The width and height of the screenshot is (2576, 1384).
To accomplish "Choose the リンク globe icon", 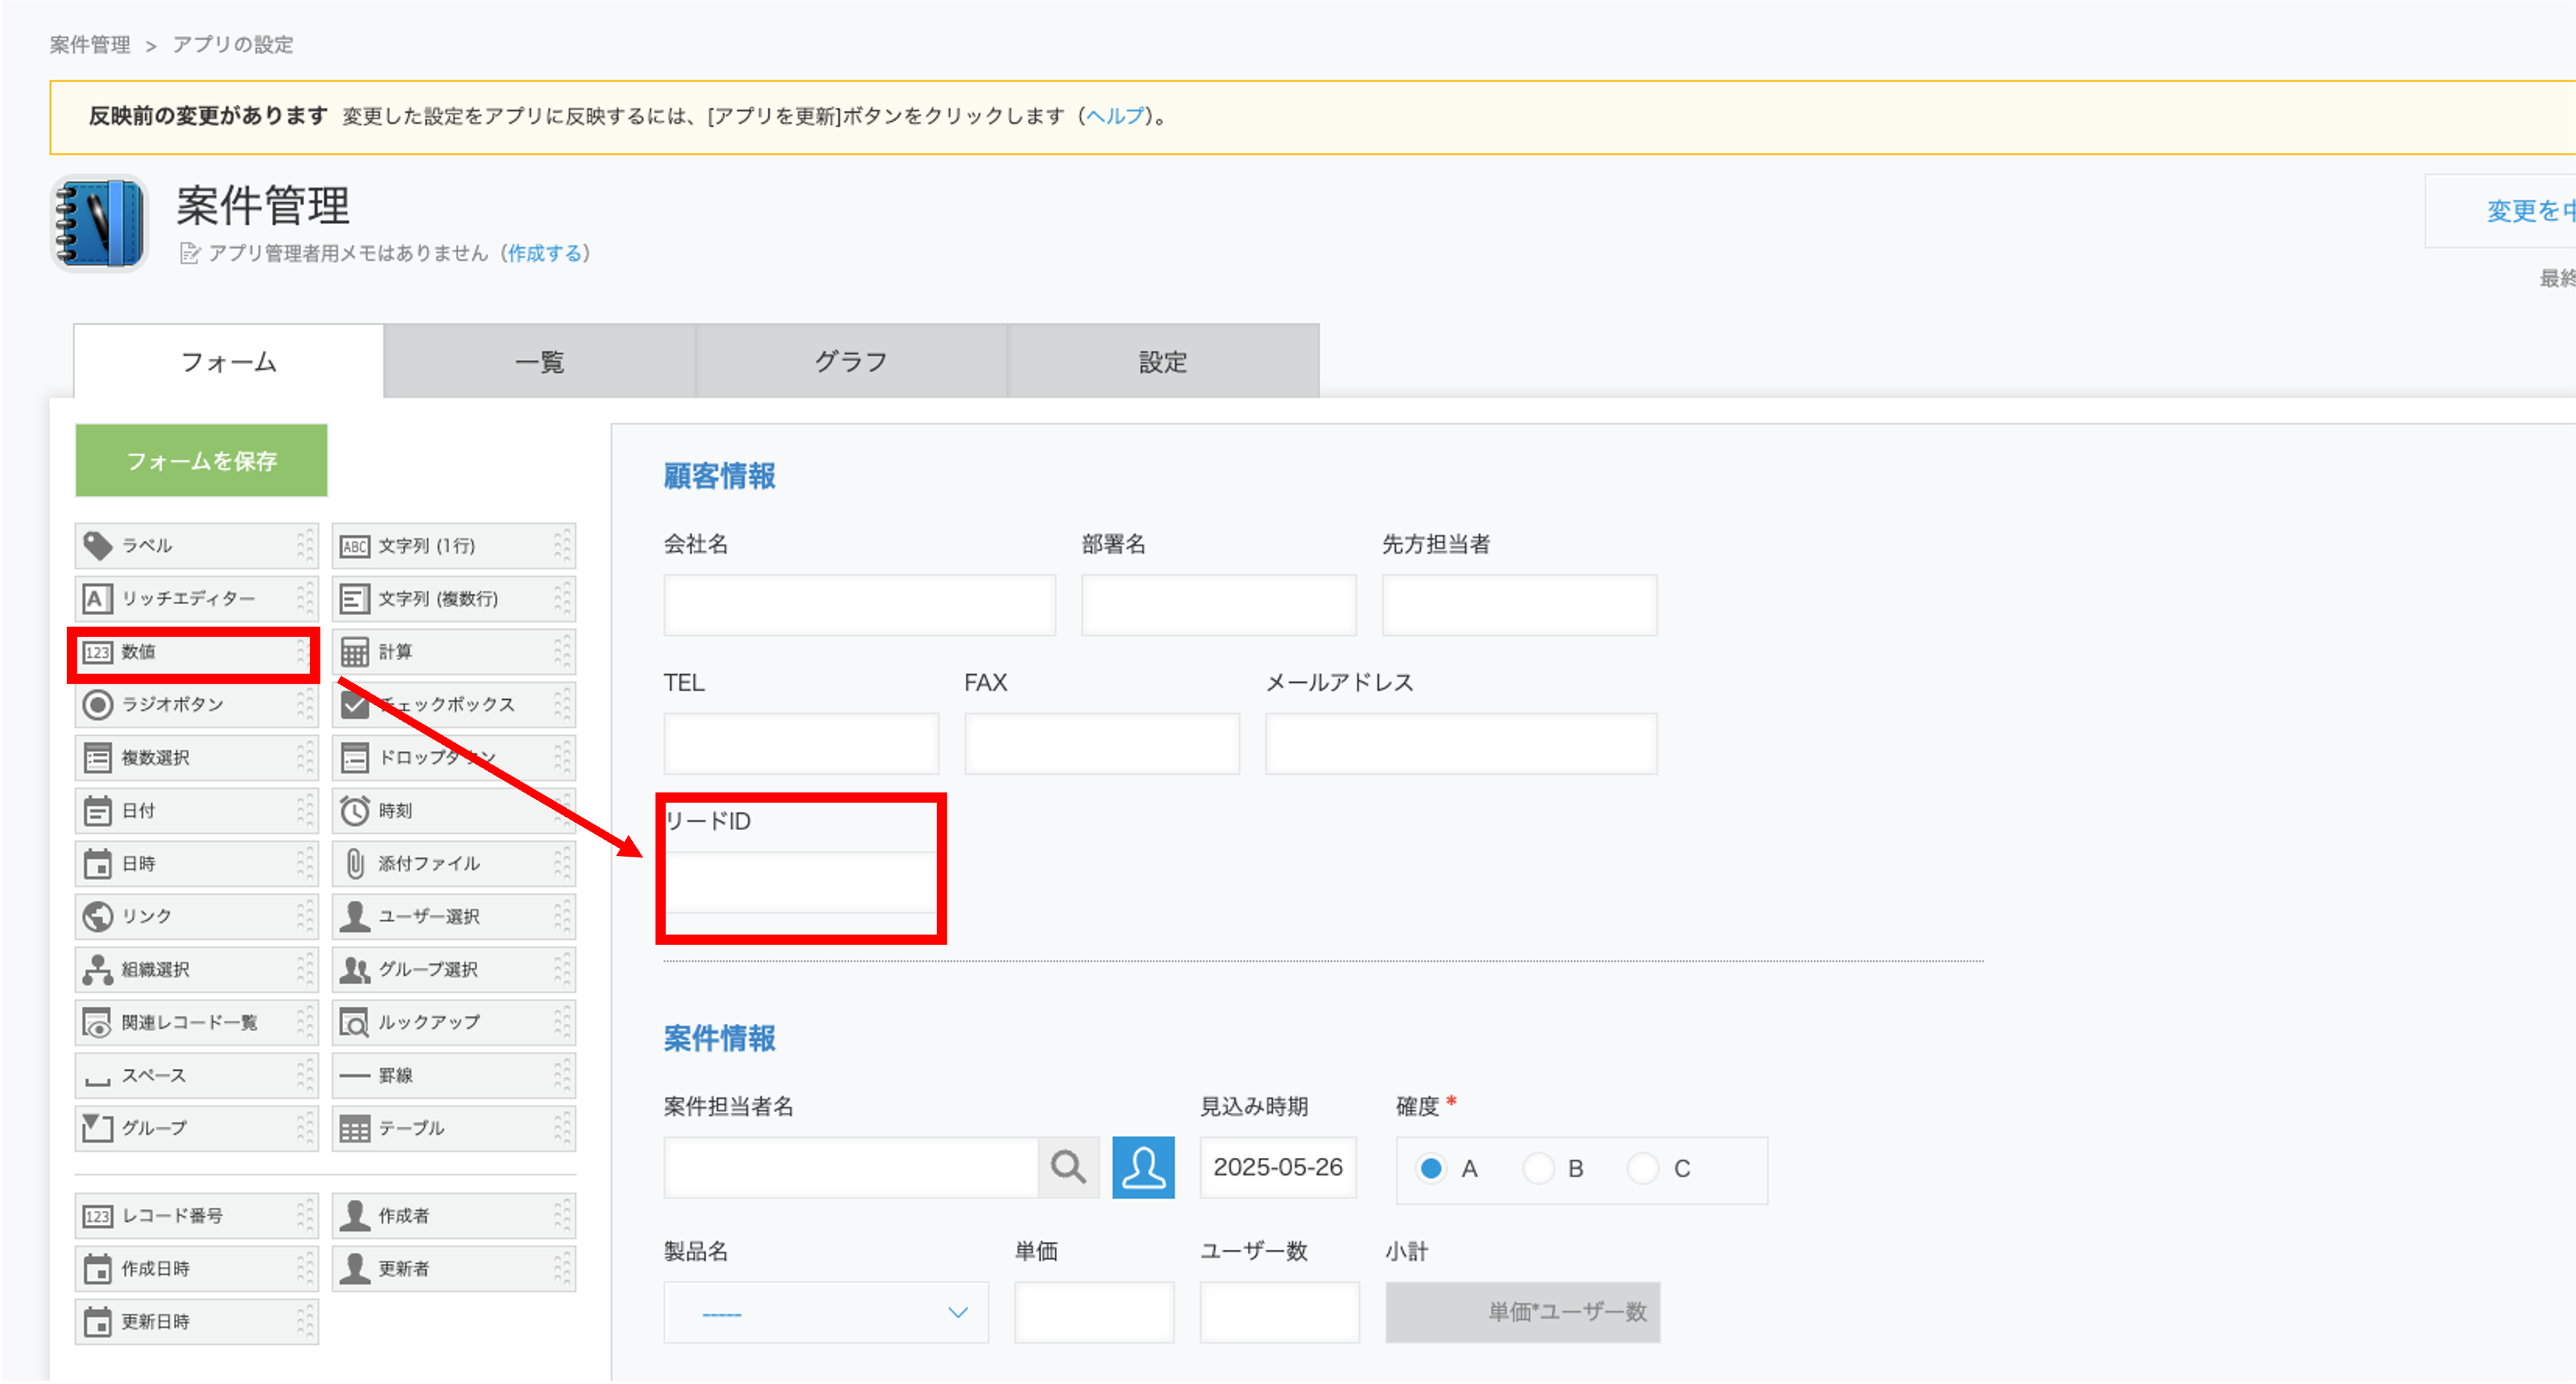I will coord(97,917).
